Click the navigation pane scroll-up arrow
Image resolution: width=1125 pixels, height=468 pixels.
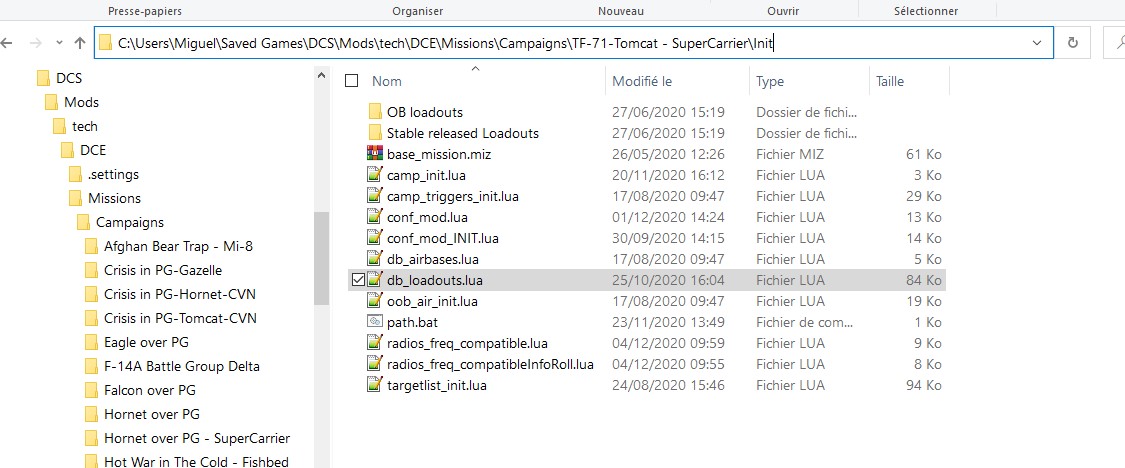(321, 73)
